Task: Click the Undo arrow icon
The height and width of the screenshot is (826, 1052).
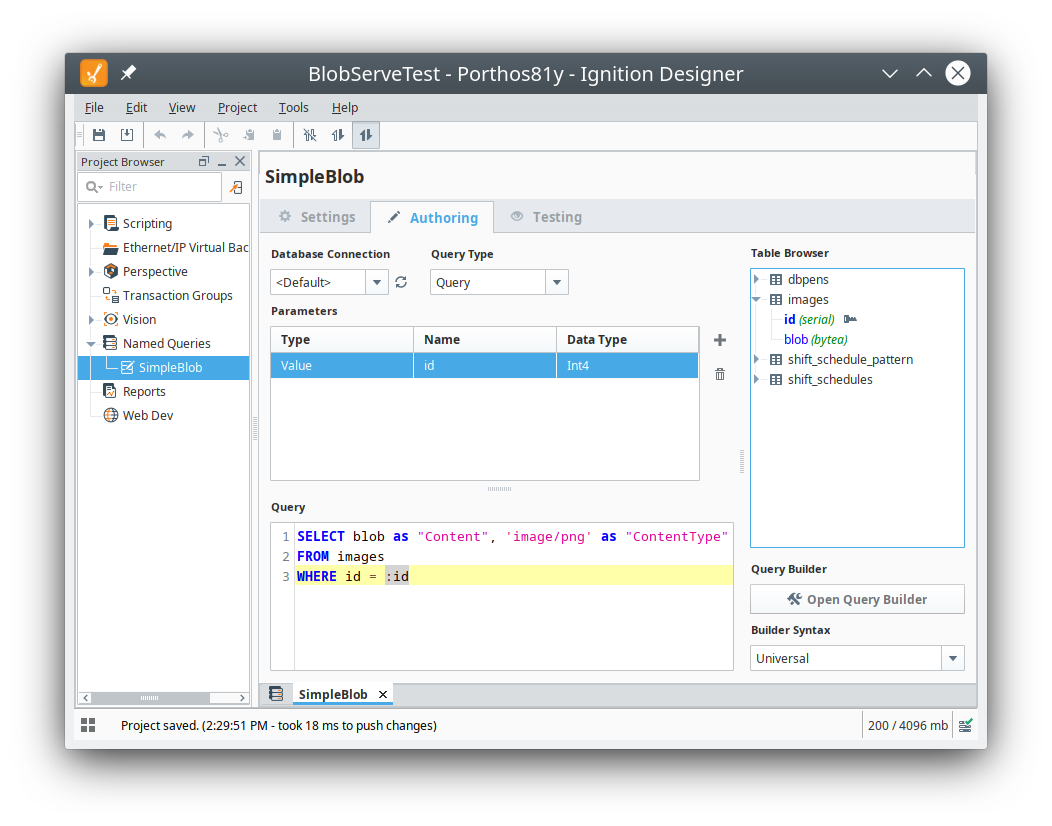Action: 160,135
